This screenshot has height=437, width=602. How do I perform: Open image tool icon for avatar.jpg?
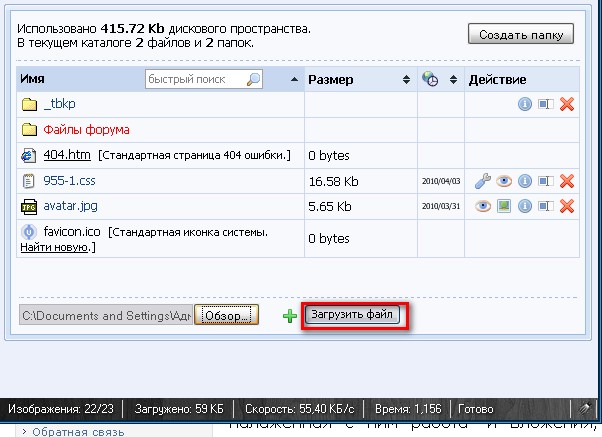coord(504,206)
